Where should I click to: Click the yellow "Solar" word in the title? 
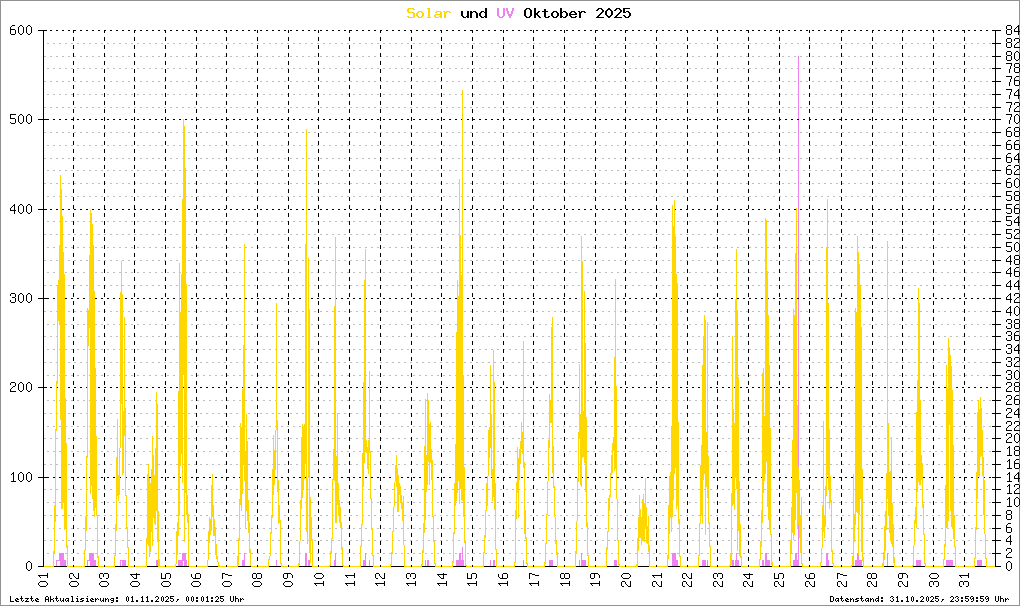[428, 13]
